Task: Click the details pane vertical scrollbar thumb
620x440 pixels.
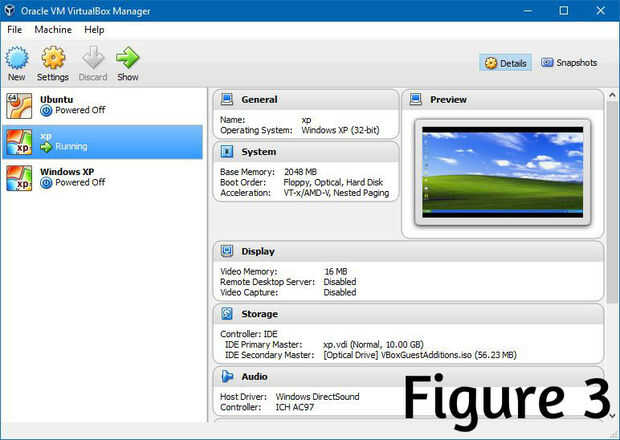Action: tap(612, 202)
